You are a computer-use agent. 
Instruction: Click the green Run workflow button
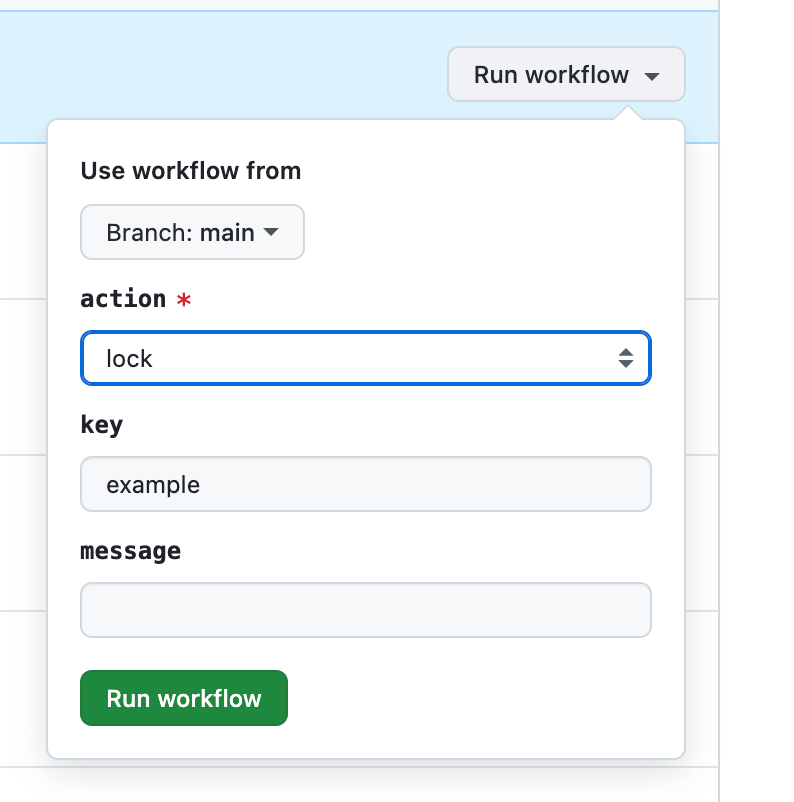(184, 698)
